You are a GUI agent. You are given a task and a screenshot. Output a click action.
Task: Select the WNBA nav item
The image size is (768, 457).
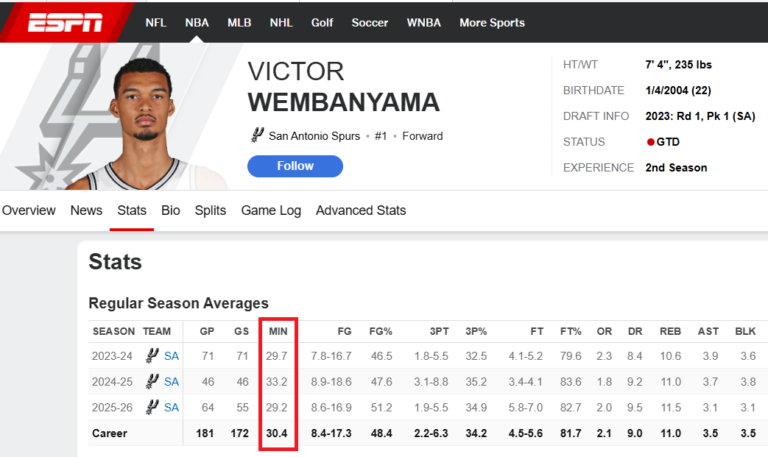click(x=423, y=22)
